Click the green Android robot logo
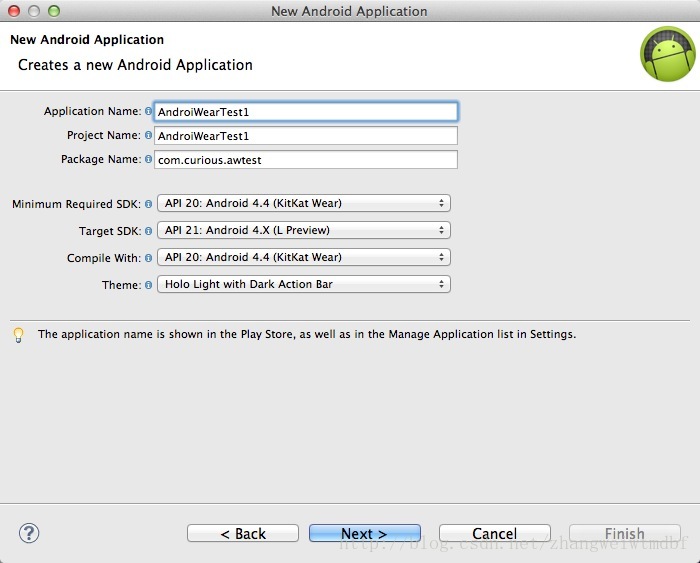This screenshot has width=700, height=563. tap(667, 54)
